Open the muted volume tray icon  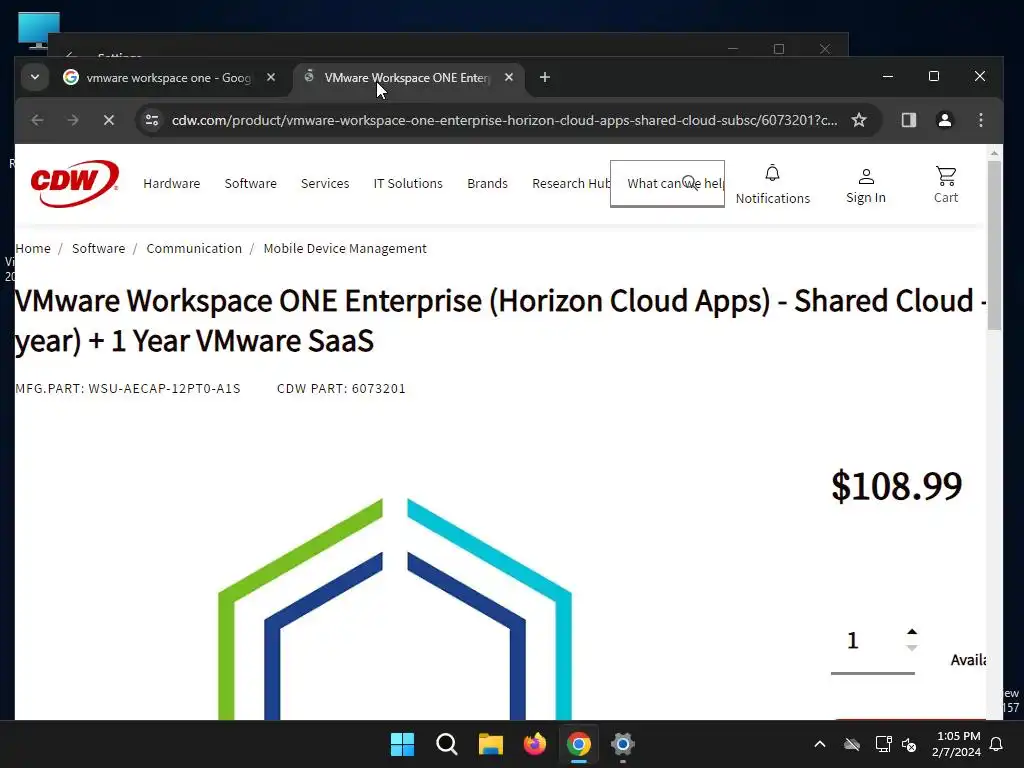909,744
